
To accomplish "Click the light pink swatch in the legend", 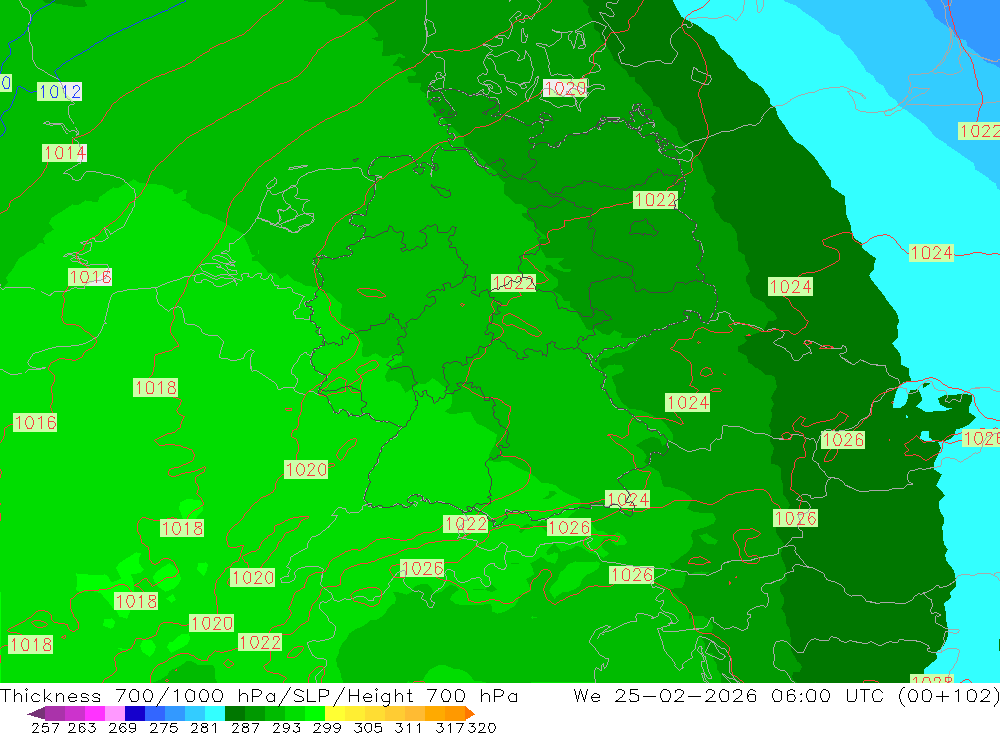I will pos(115,713).
